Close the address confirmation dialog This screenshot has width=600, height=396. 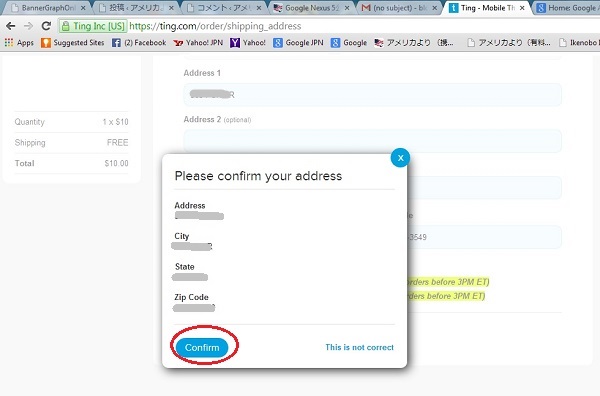(400, 158)
